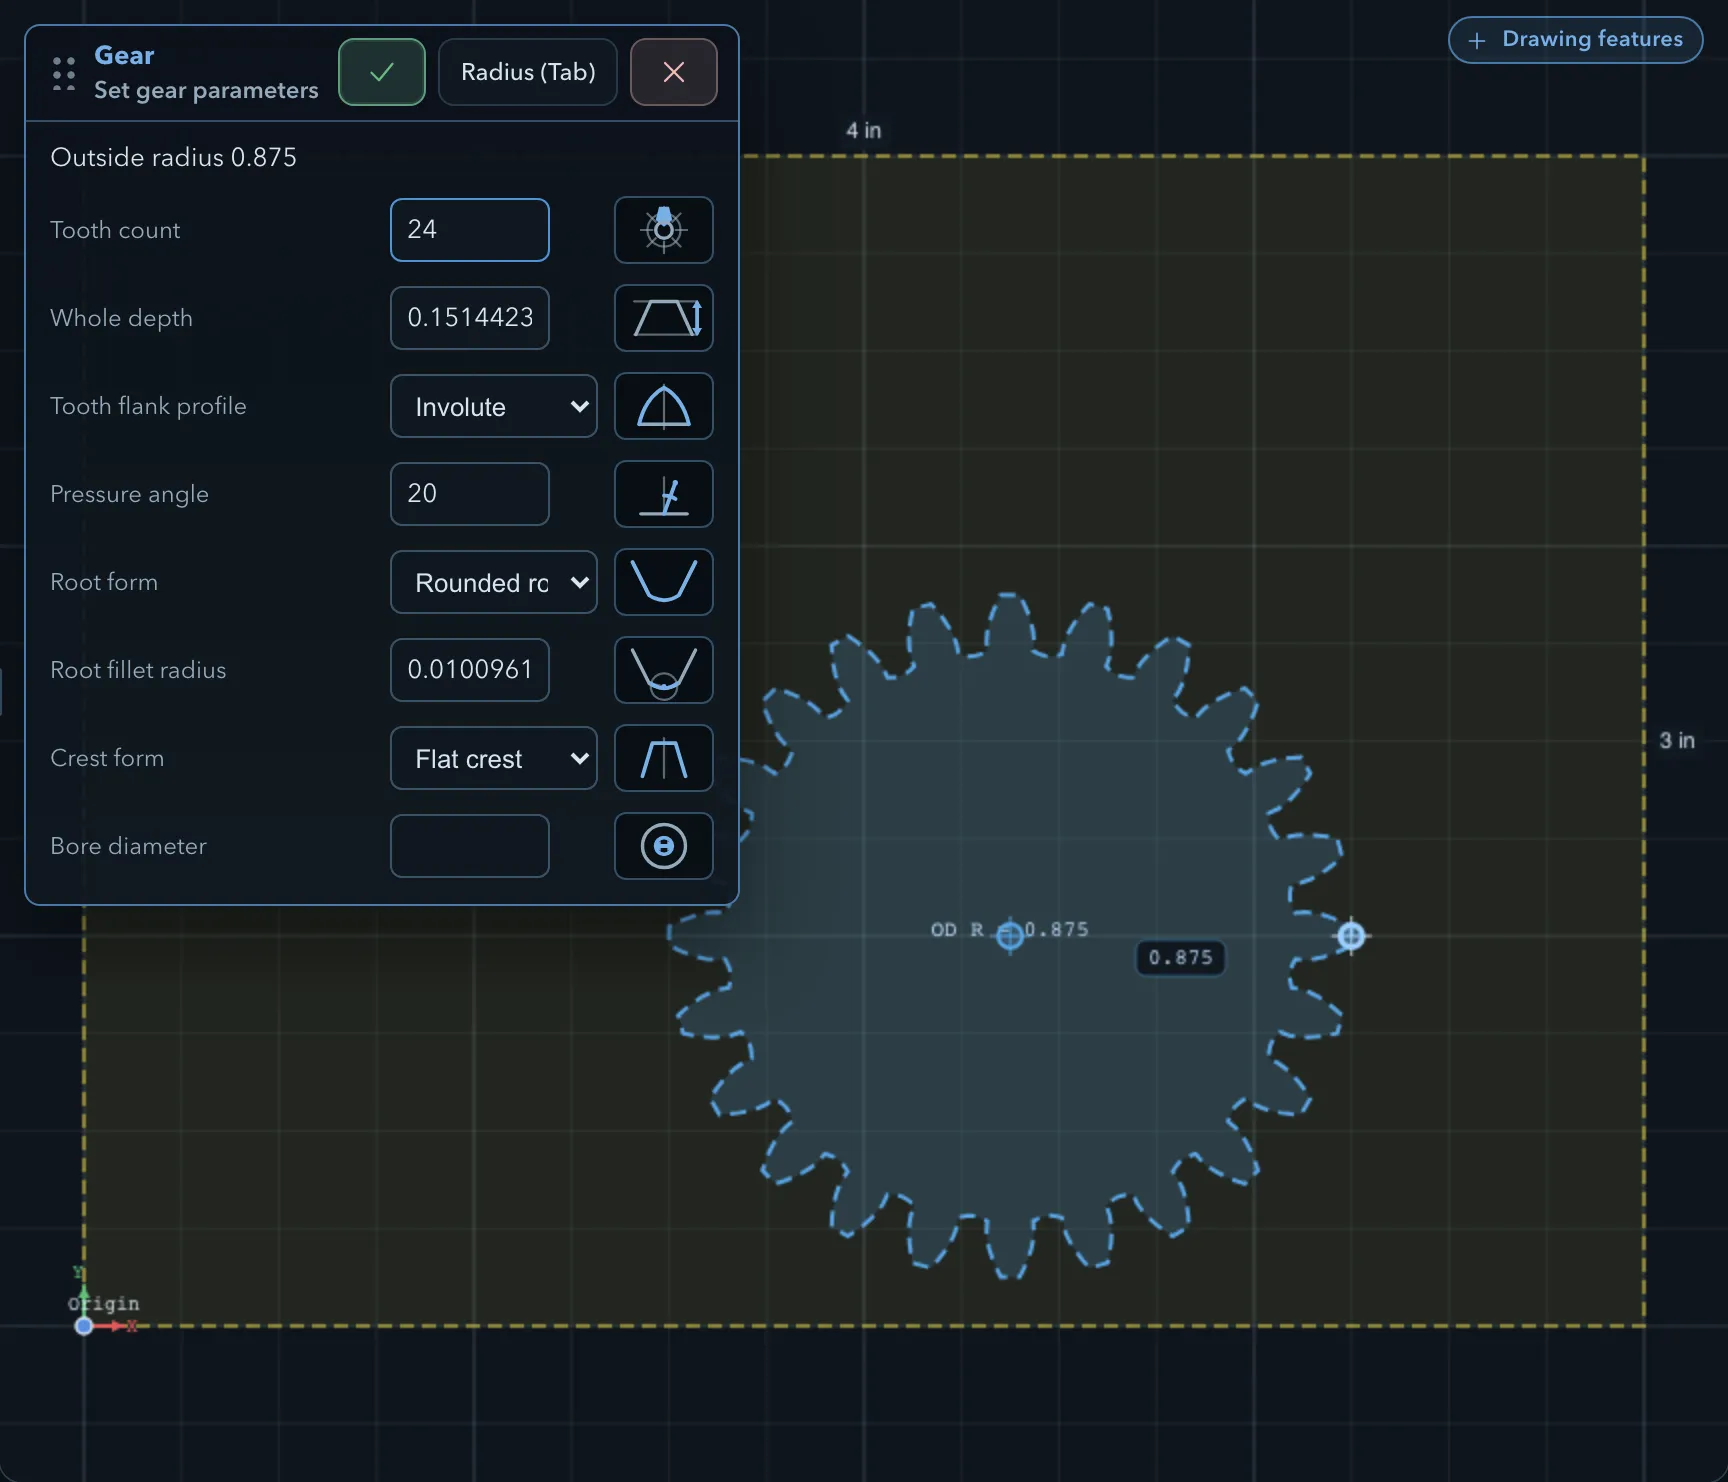
Task: Click the pressure angle icon
Action: point(663,494)
